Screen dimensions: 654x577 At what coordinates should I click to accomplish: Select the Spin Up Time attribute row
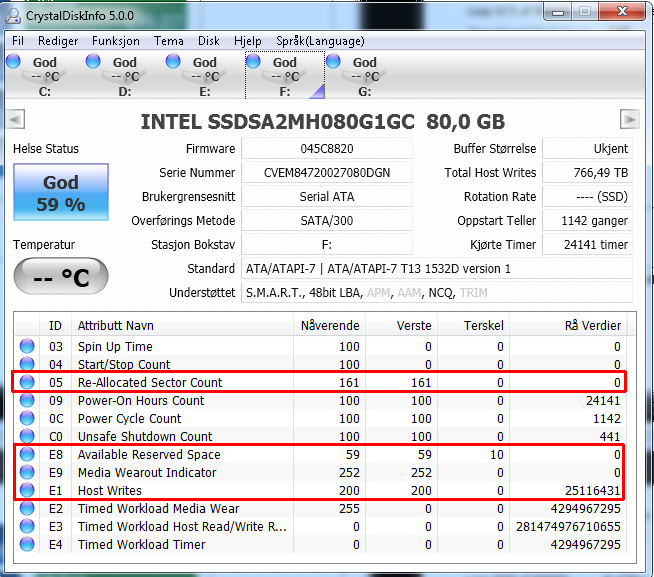[x=321, y=346]
